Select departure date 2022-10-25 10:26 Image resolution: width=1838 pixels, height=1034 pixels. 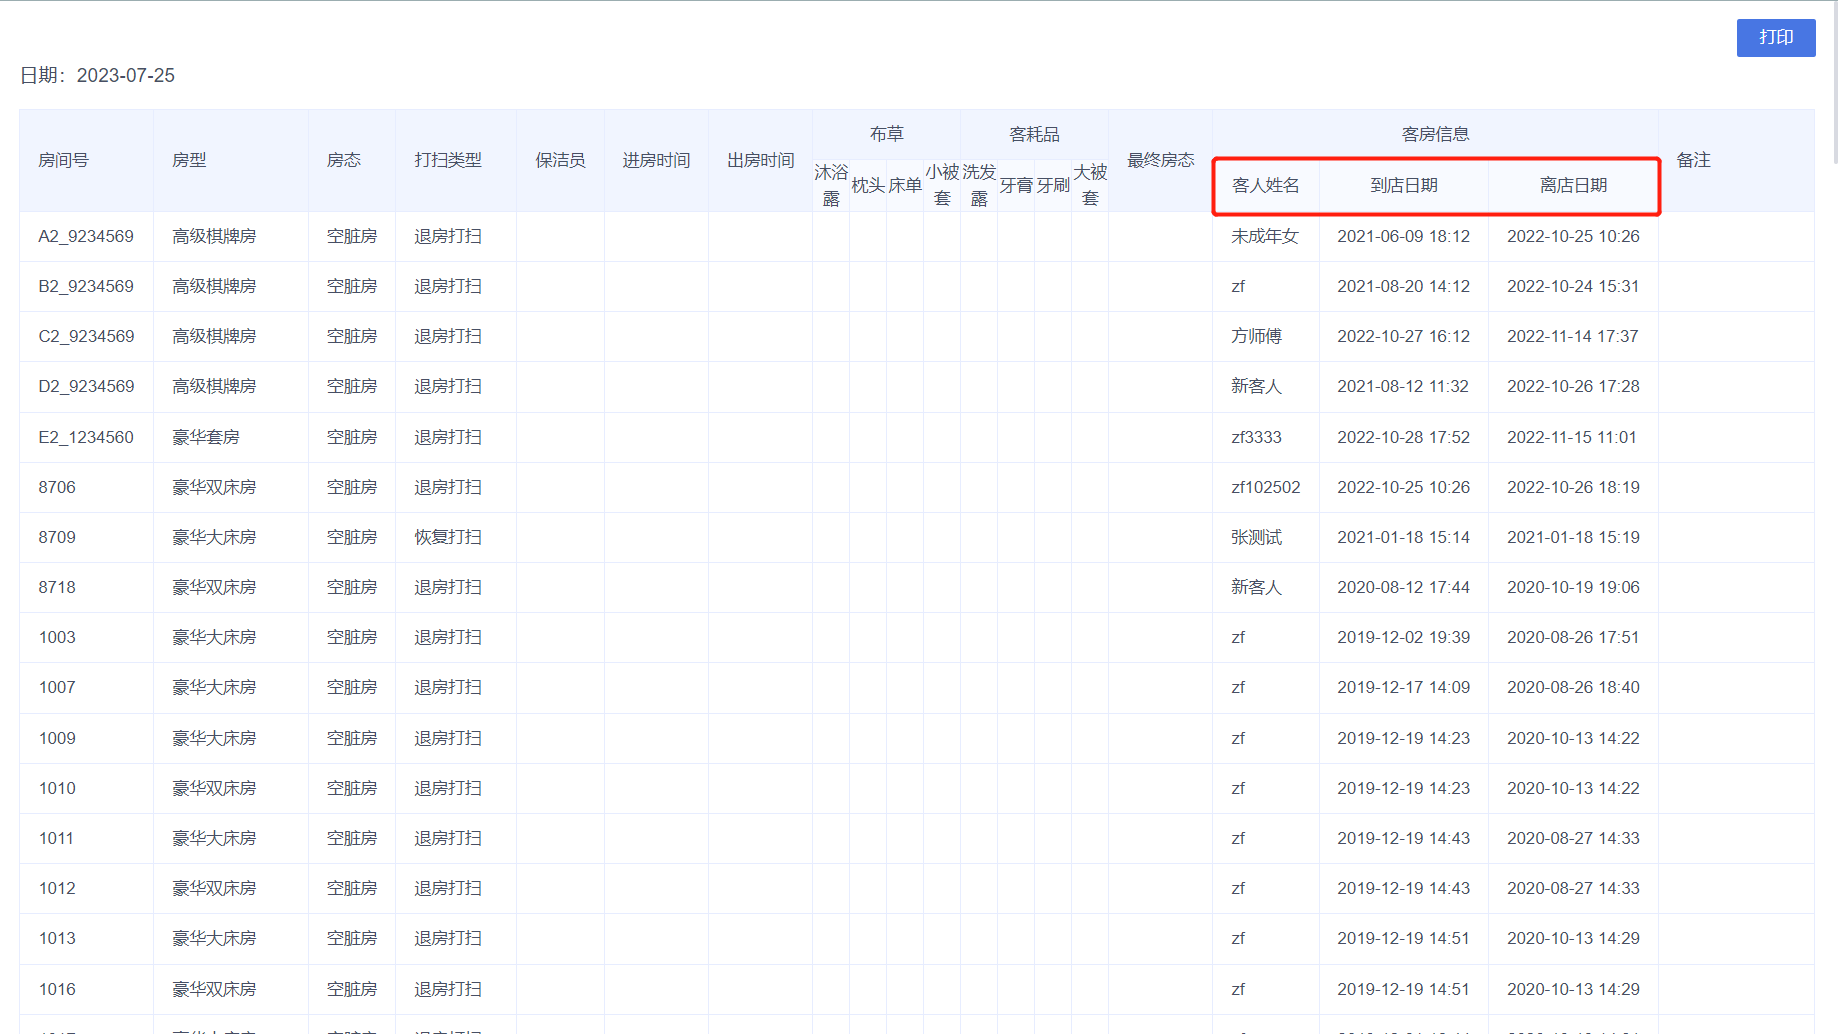(x=1573, y=236)
